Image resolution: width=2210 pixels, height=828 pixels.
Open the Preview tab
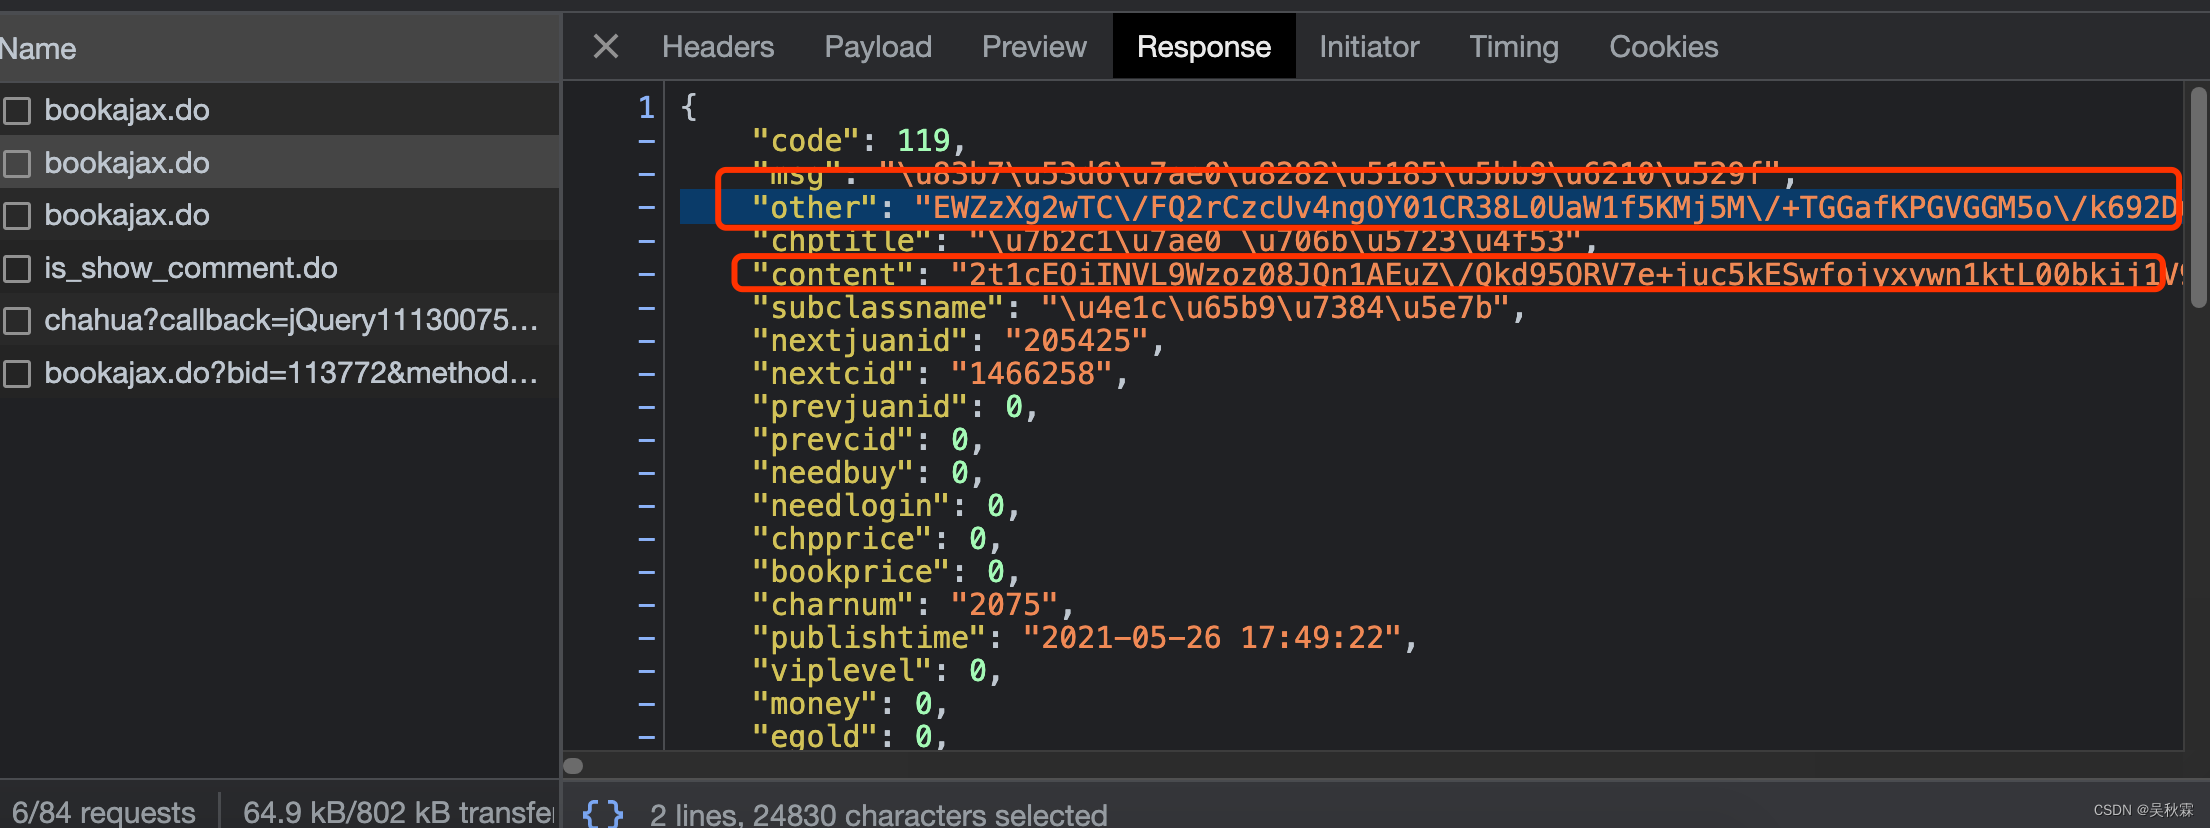coord(1034,46)
